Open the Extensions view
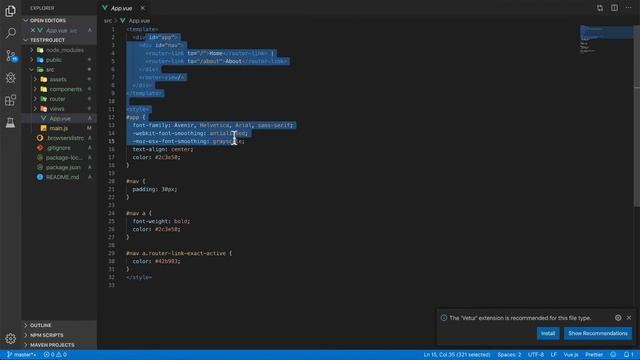The width and height of the screenshot is (640, 360). [x=11, y=100]
